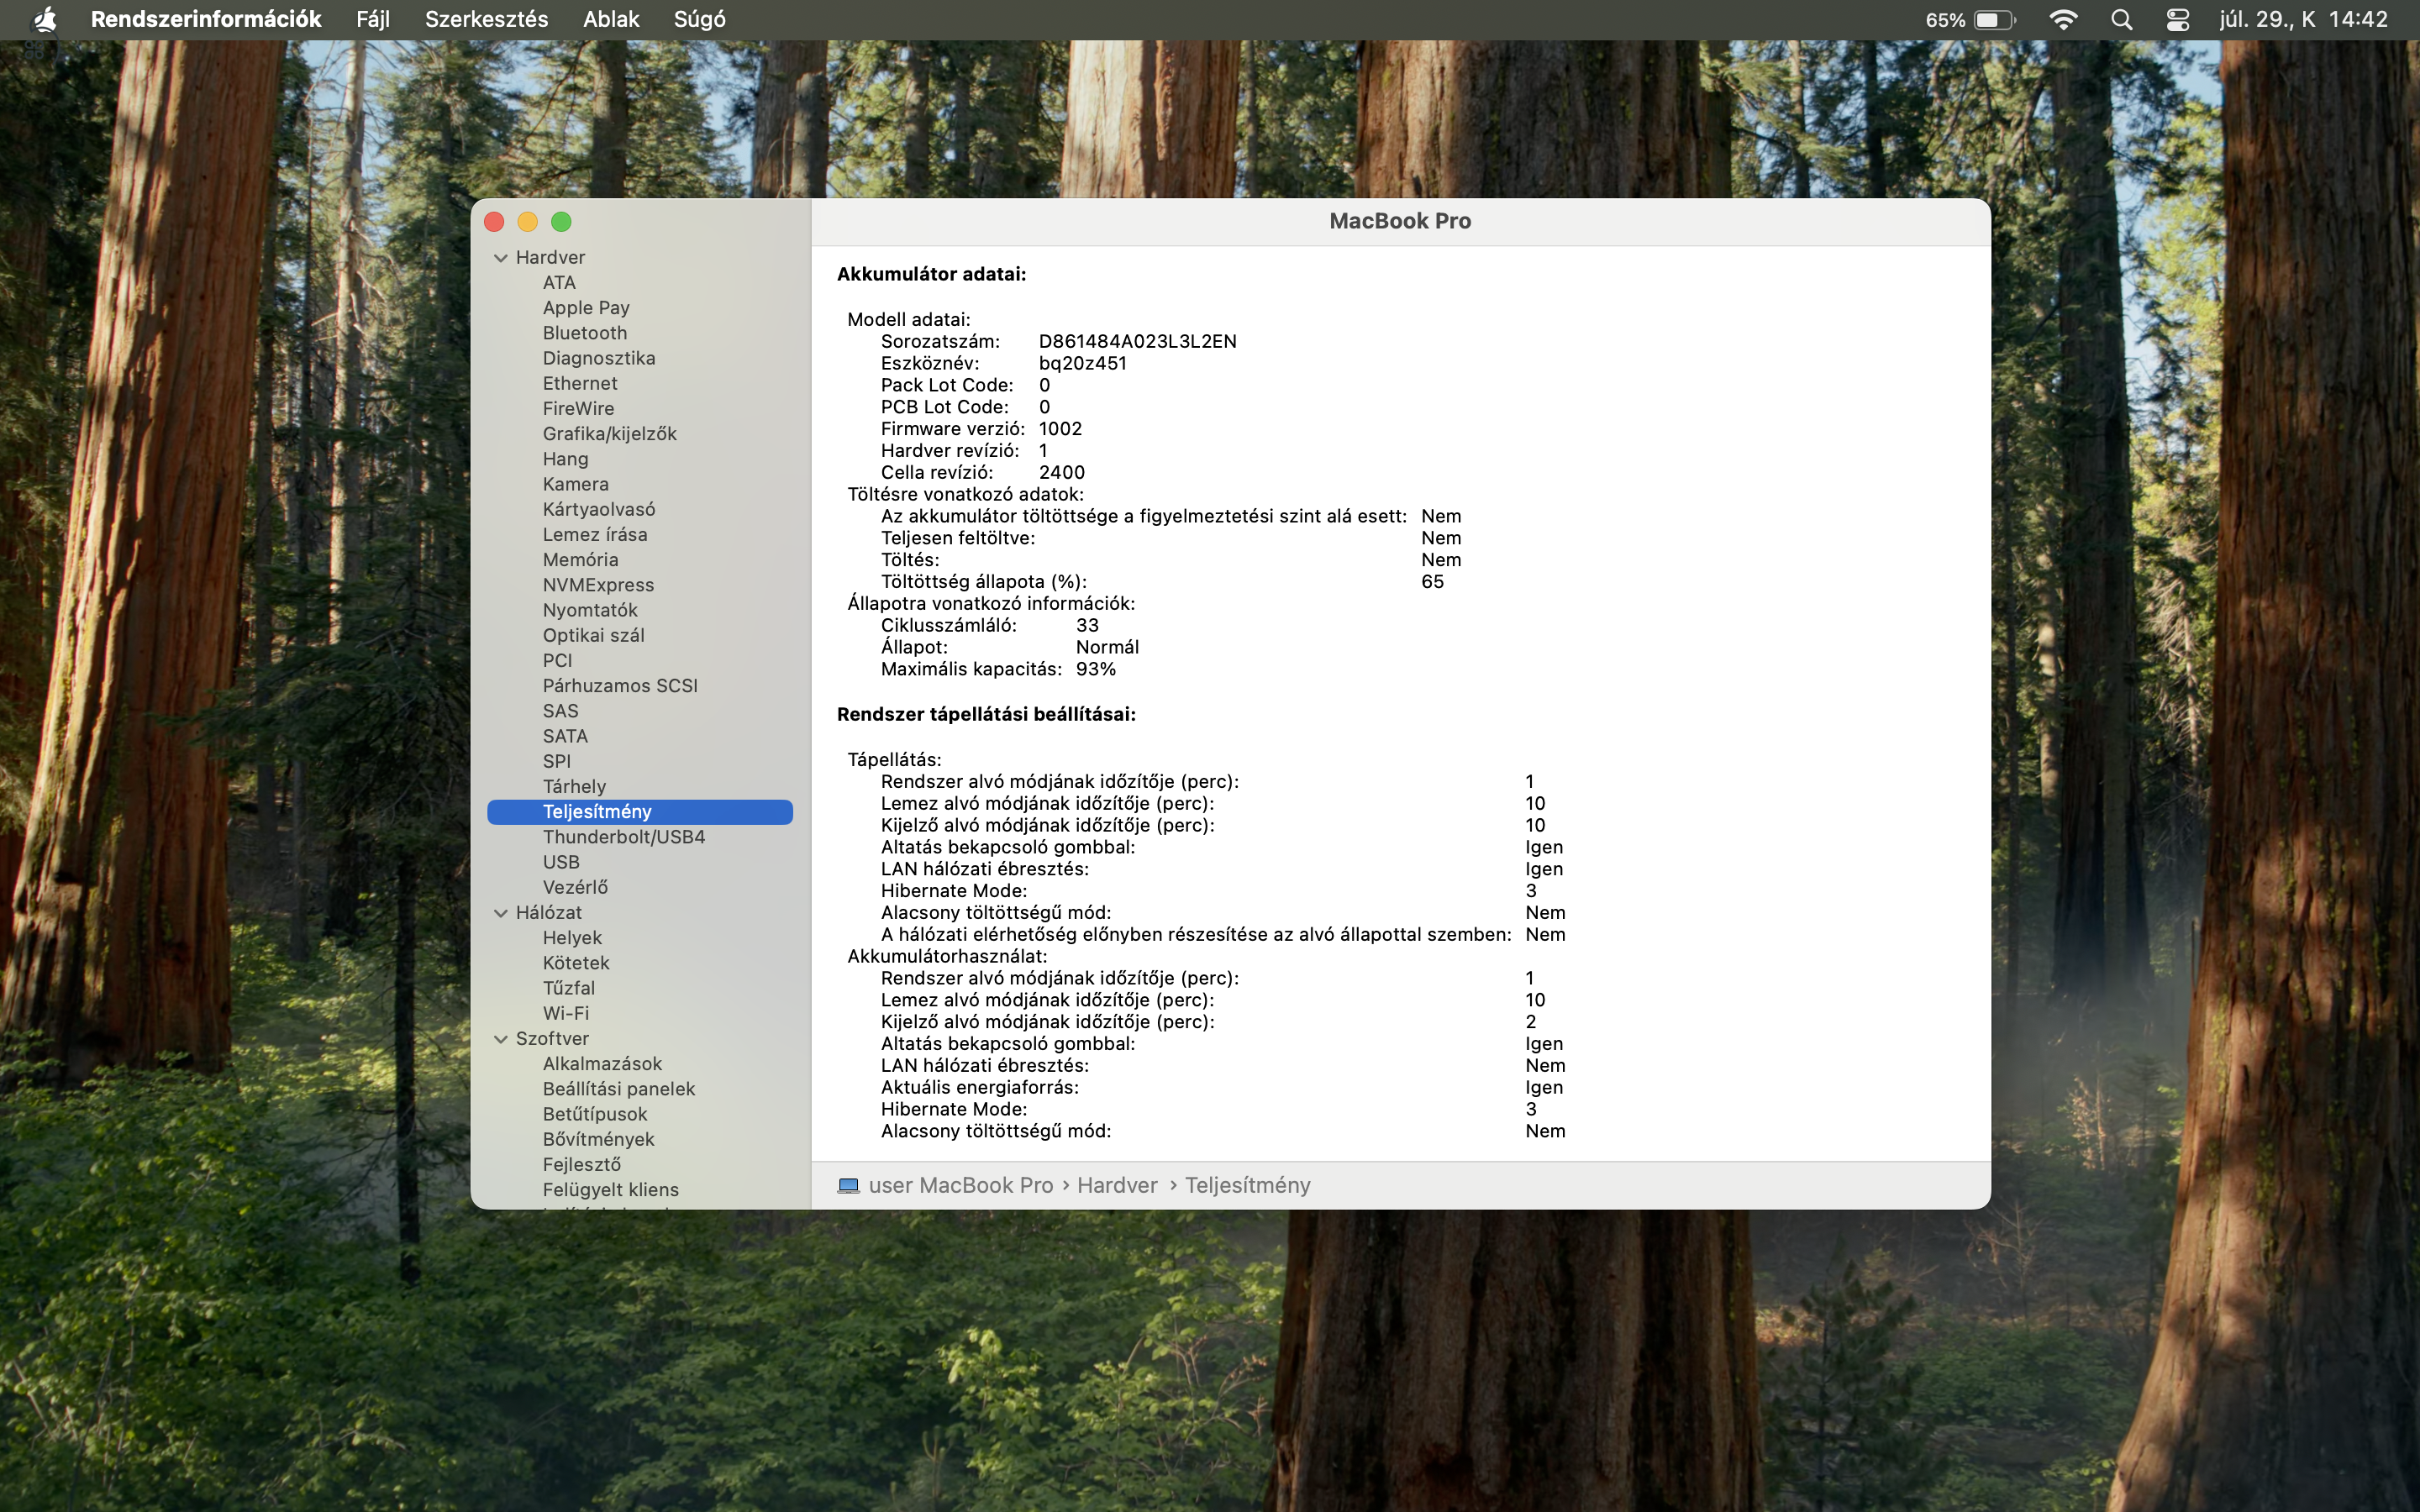The width and height of the screenshot is (2420, 1512).
Task: Select Párhuzamos SCSI in the sidebar
Action: (x=640, y=686)
